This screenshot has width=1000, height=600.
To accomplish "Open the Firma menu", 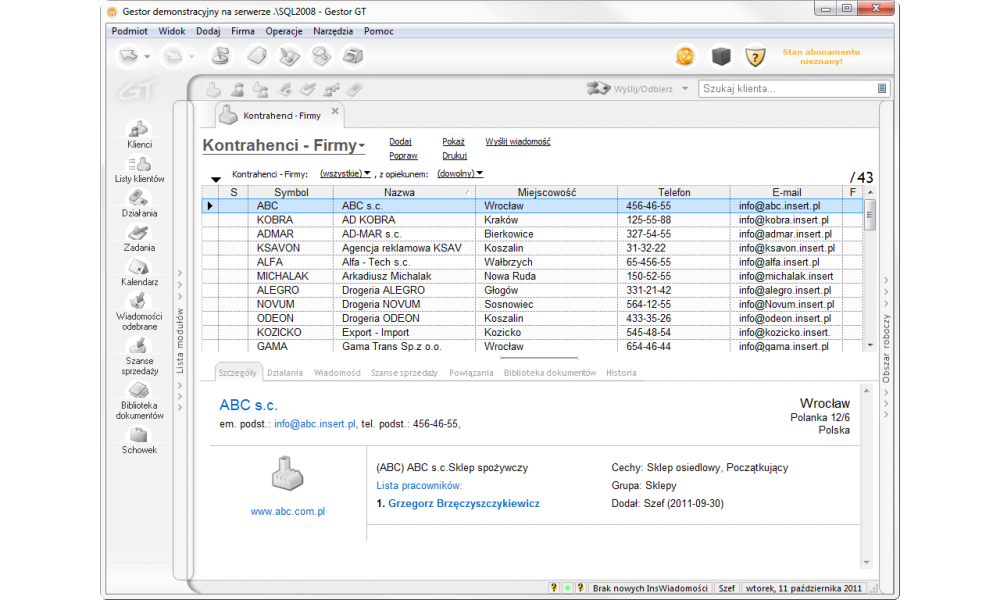I will click(x=242, y=31).
